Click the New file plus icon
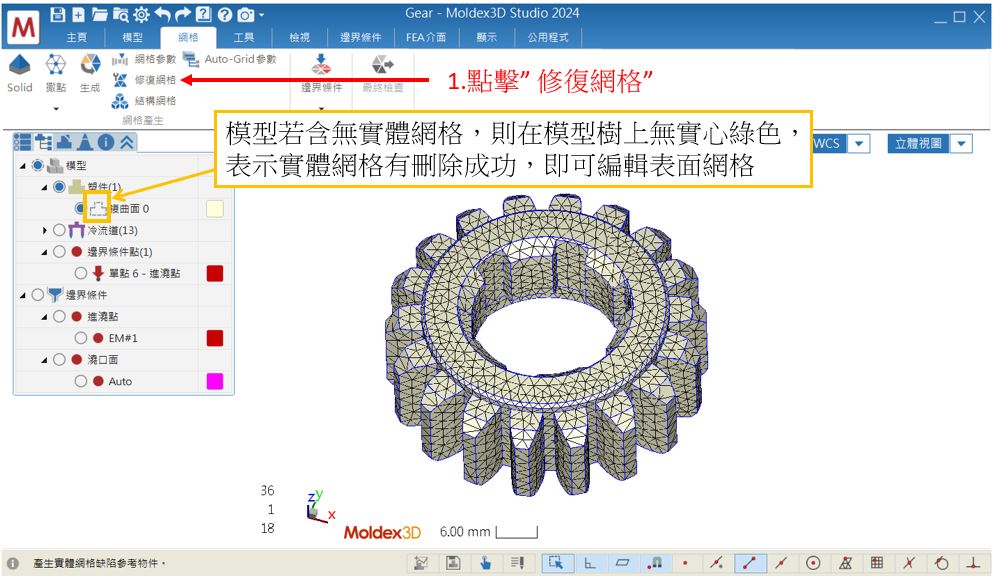The width and height of the screenshot is (993, 576). click(x=79, y=14)
